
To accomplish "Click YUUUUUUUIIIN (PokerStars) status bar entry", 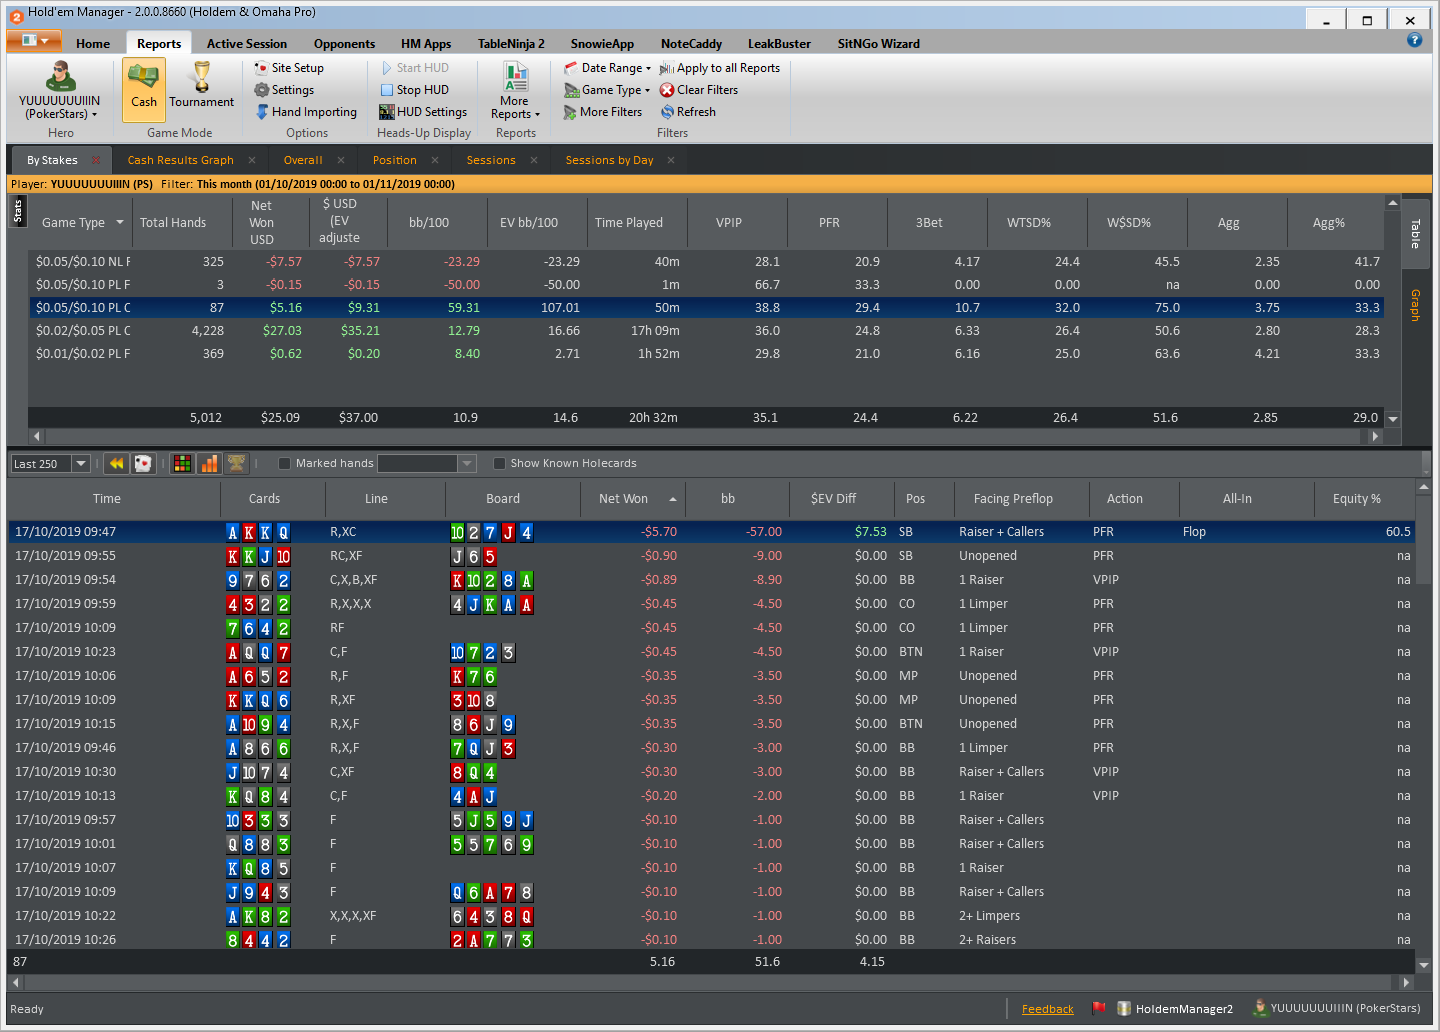I will coord(1337,1008).
